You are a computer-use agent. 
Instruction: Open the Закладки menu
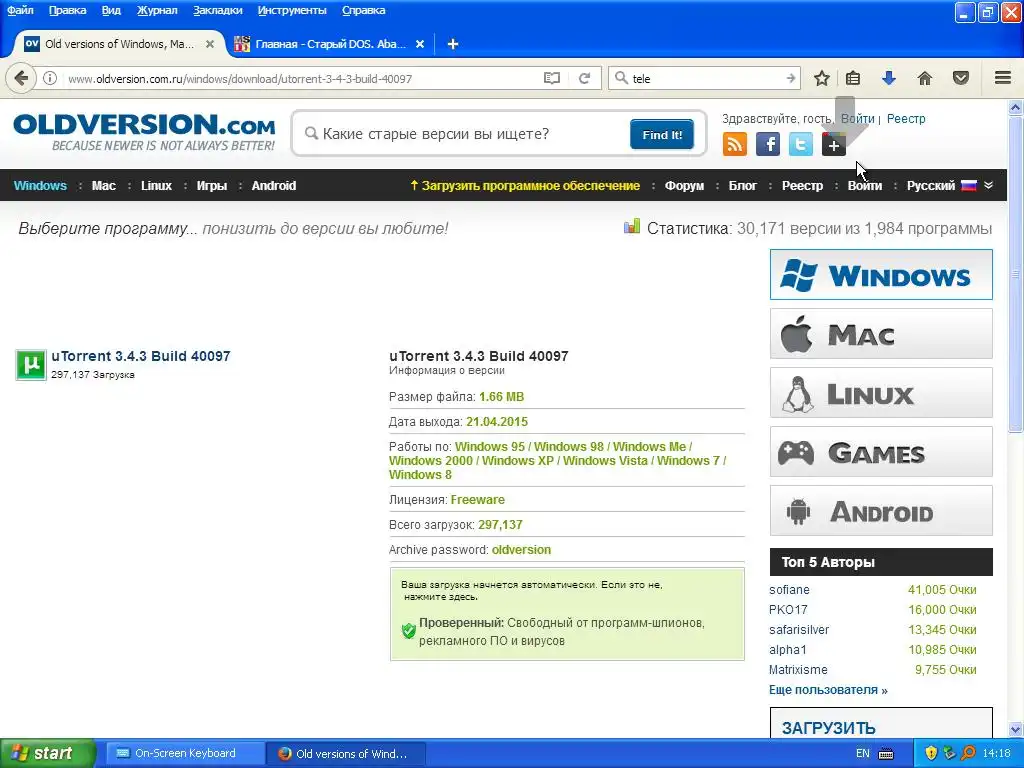pos(217,10)
